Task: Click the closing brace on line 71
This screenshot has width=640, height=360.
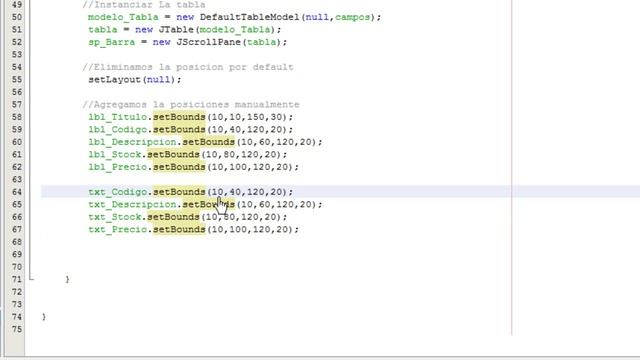Action: pyautogui.click(x=67, y=279)
